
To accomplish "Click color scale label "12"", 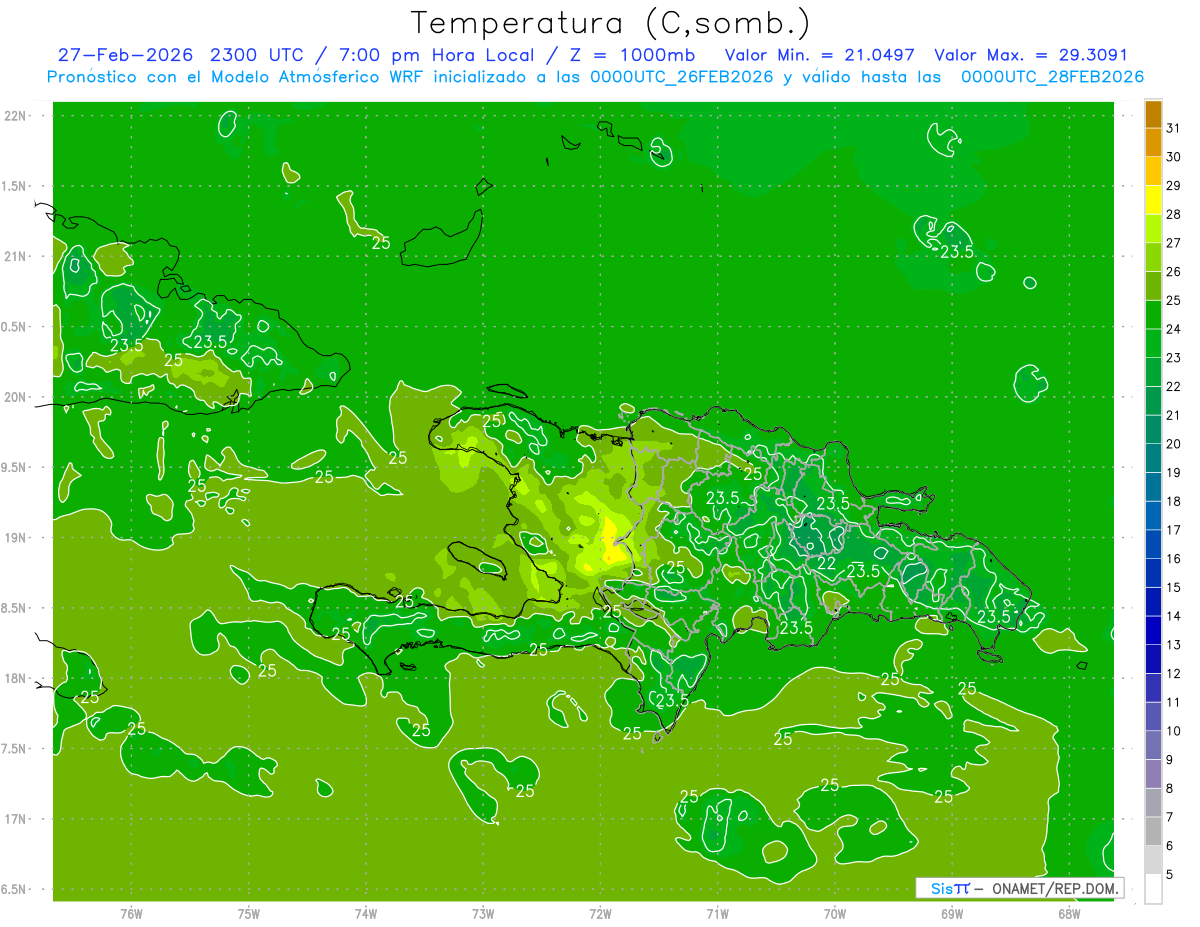I will point(1174,674).
